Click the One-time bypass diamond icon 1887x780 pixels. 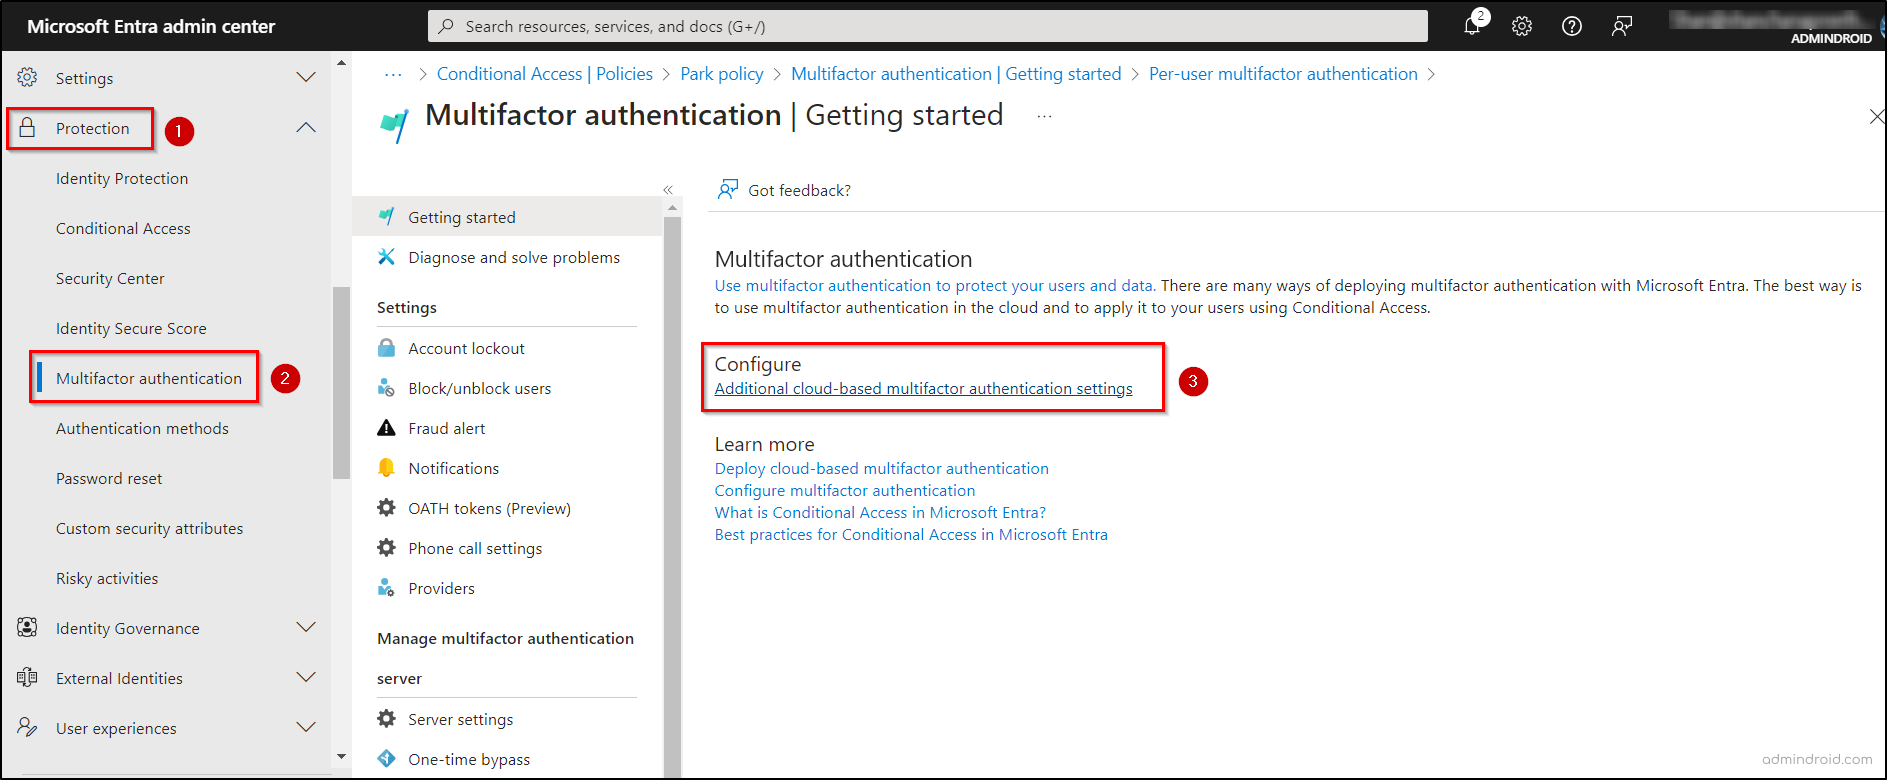point(386,759)
